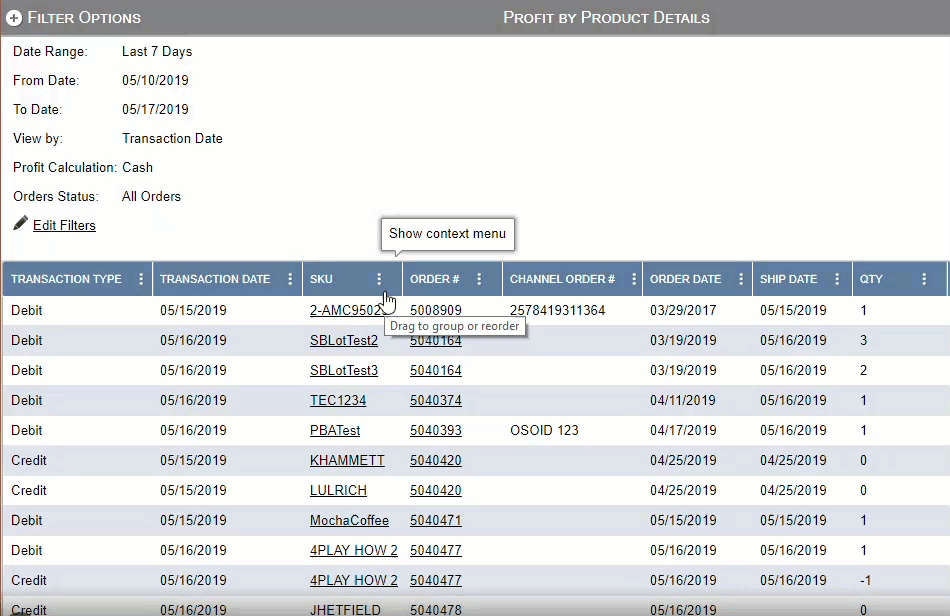
Task: Open context menu for Channel Order # column
Action: click(x=630, y=279)
